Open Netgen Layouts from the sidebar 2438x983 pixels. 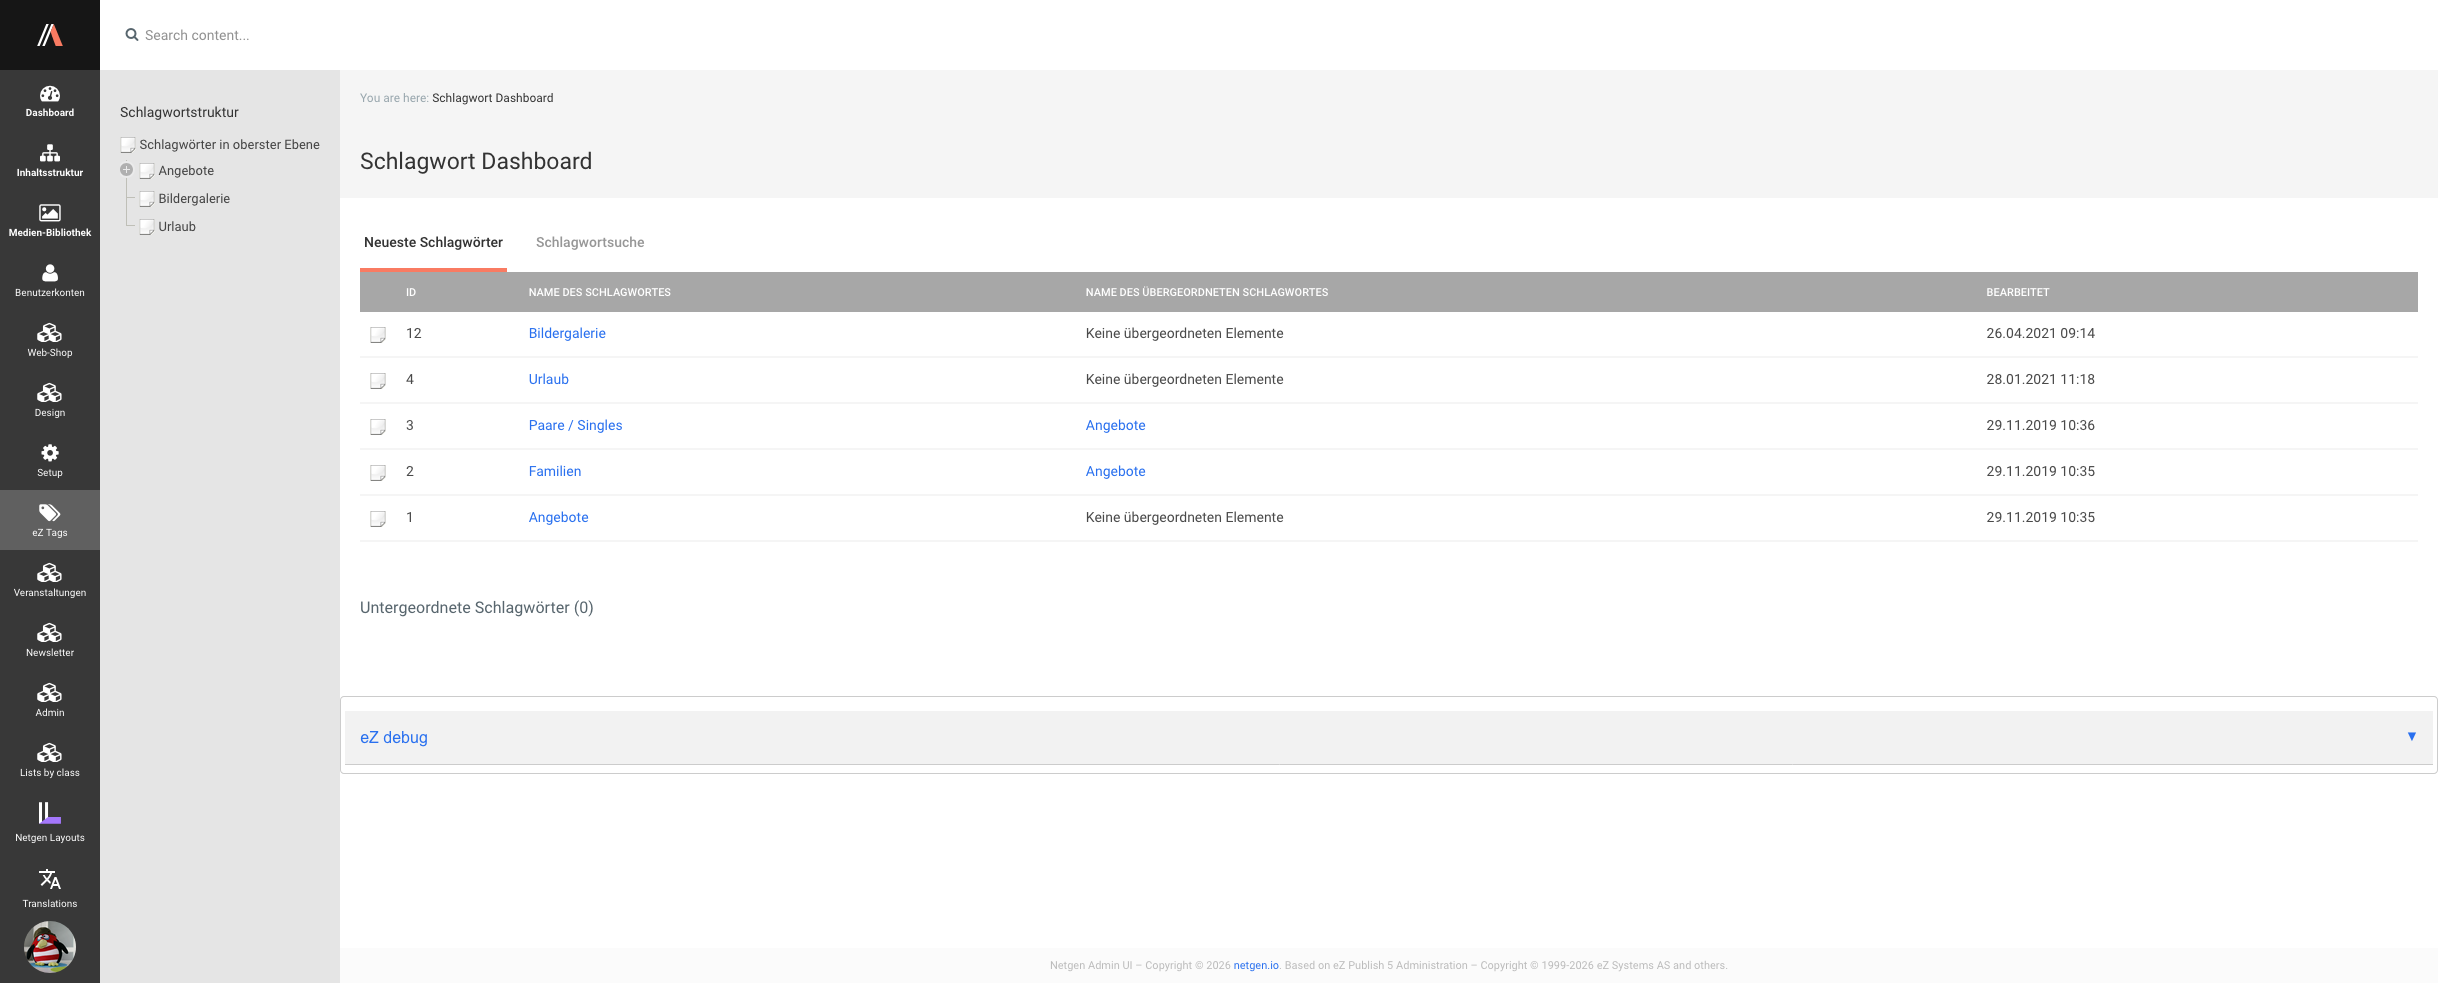click(x=49, y=822)
